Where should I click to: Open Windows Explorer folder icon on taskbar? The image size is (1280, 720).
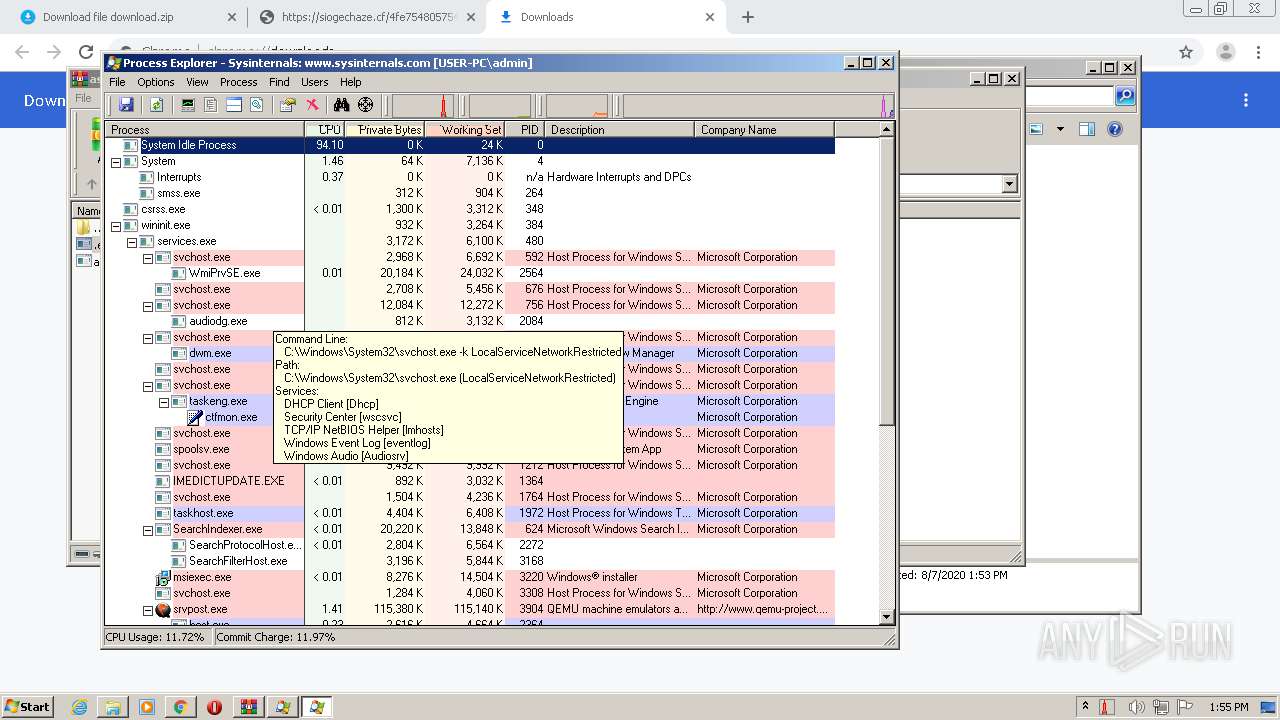pyautogui.click(x=113, y=707)
